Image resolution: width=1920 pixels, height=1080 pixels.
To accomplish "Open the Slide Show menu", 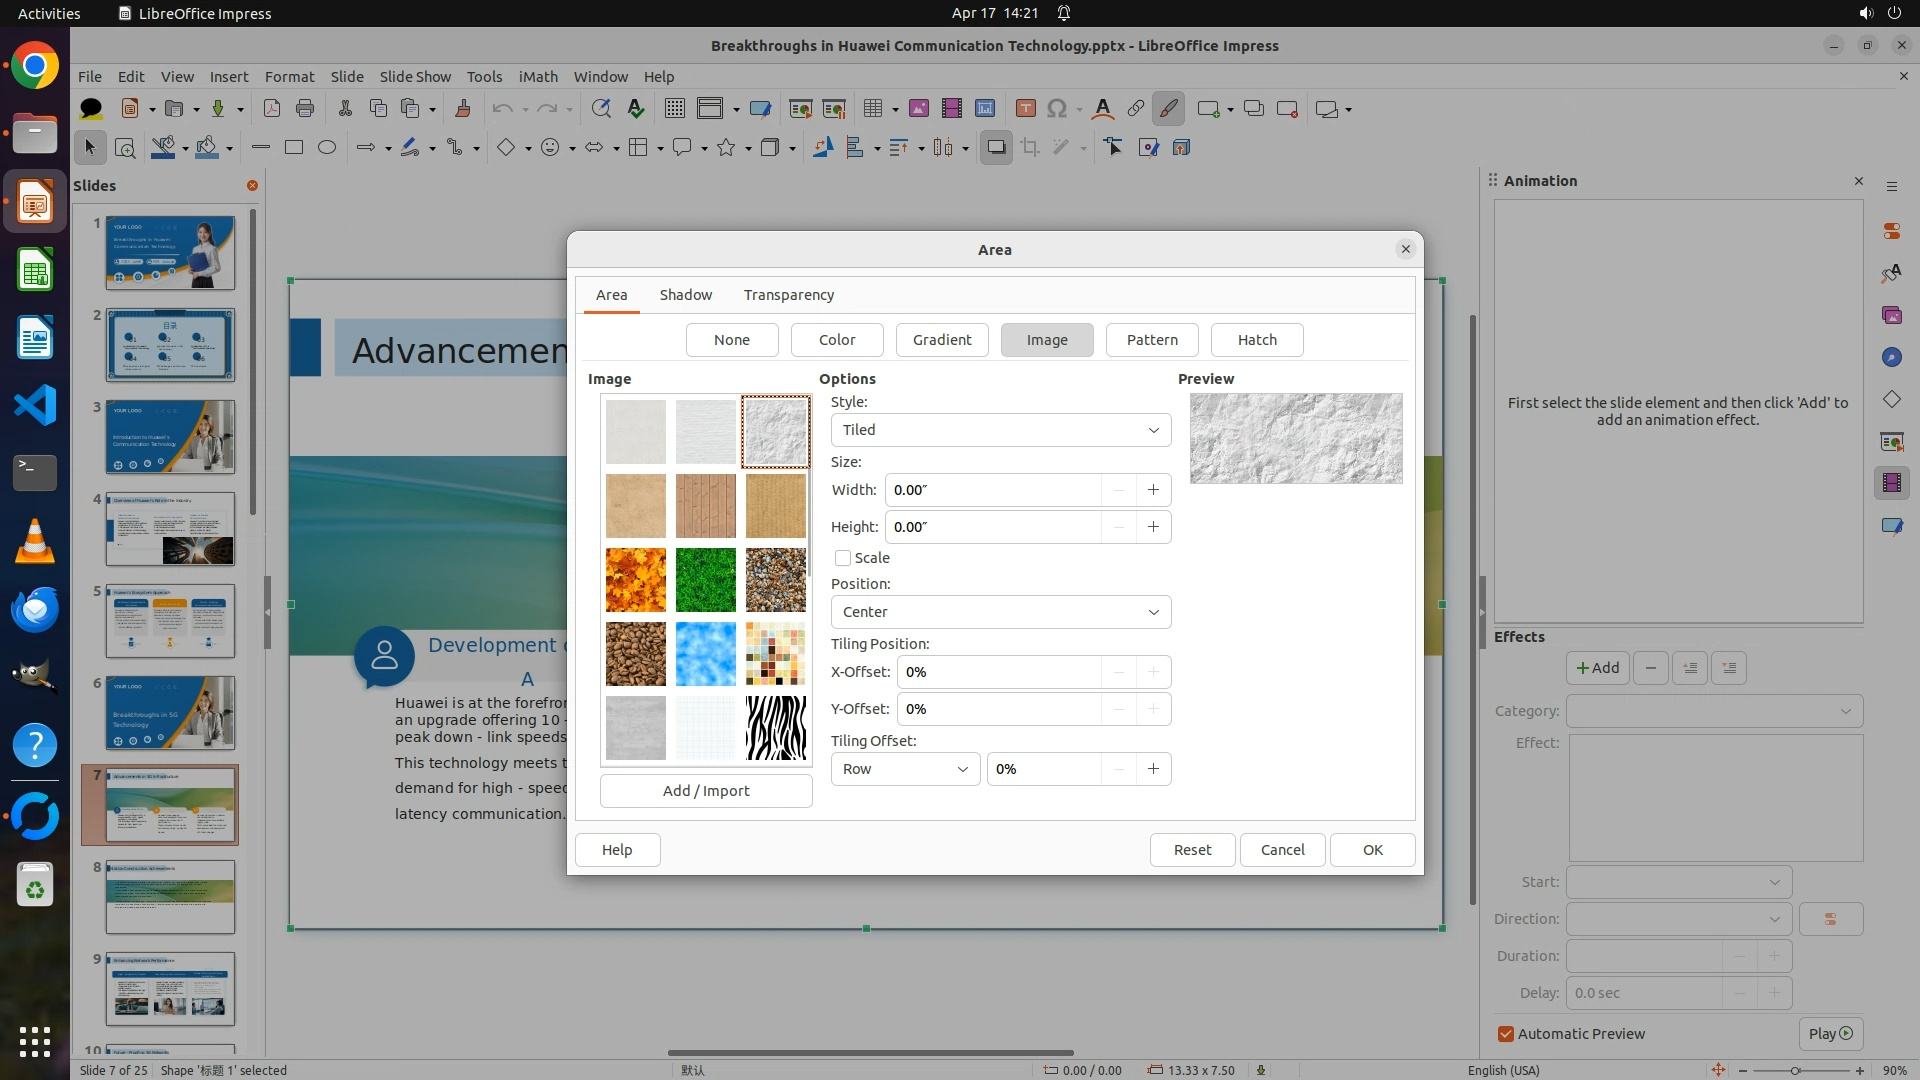I will pyautogui.click(x=415, y=77).
